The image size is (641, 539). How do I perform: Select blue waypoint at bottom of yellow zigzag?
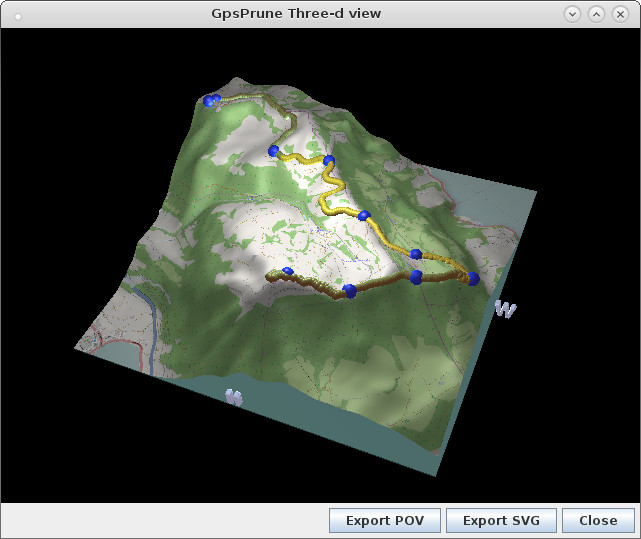point(364,215)
